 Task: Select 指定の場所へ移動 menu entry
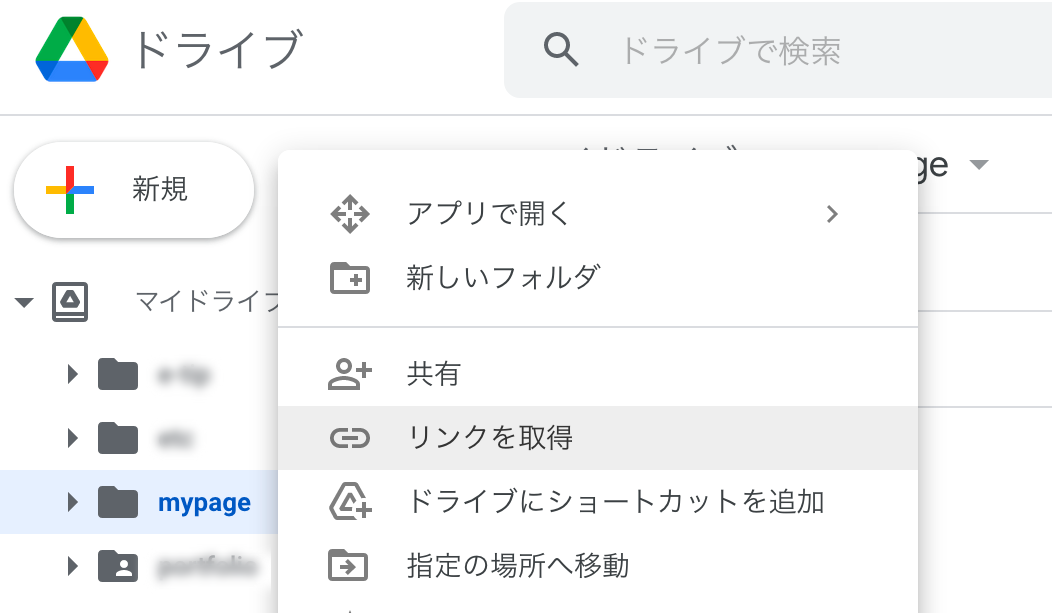[x=518, y=566]
